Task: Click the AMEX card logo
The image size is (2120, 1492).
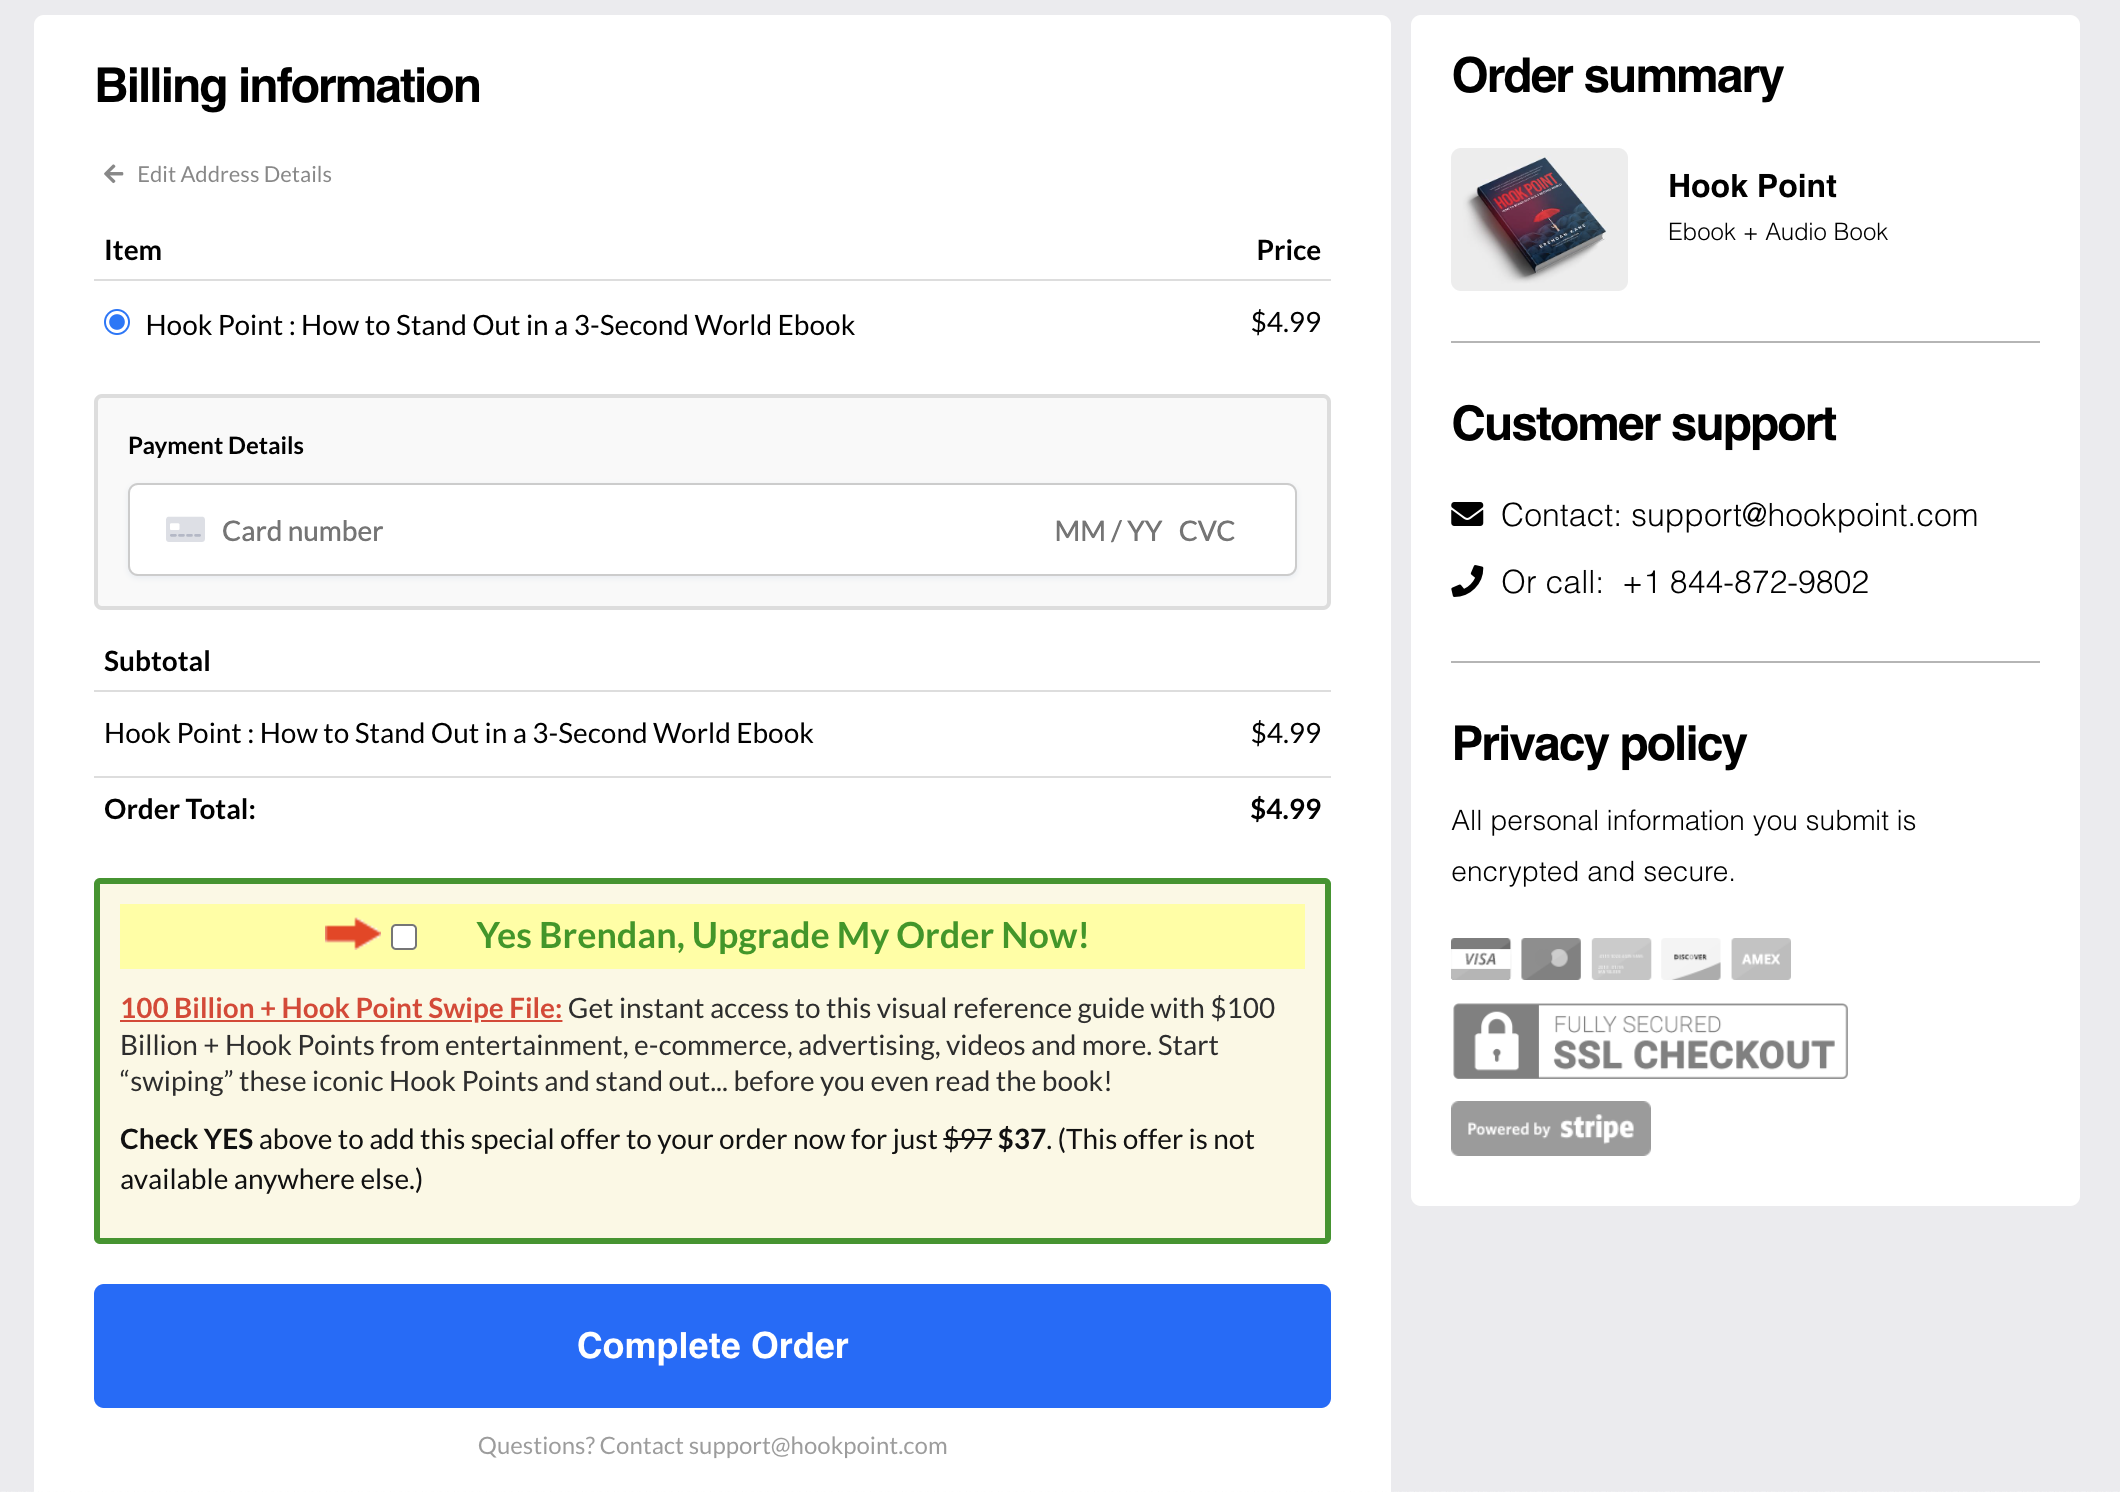Action: point(1760,959)
